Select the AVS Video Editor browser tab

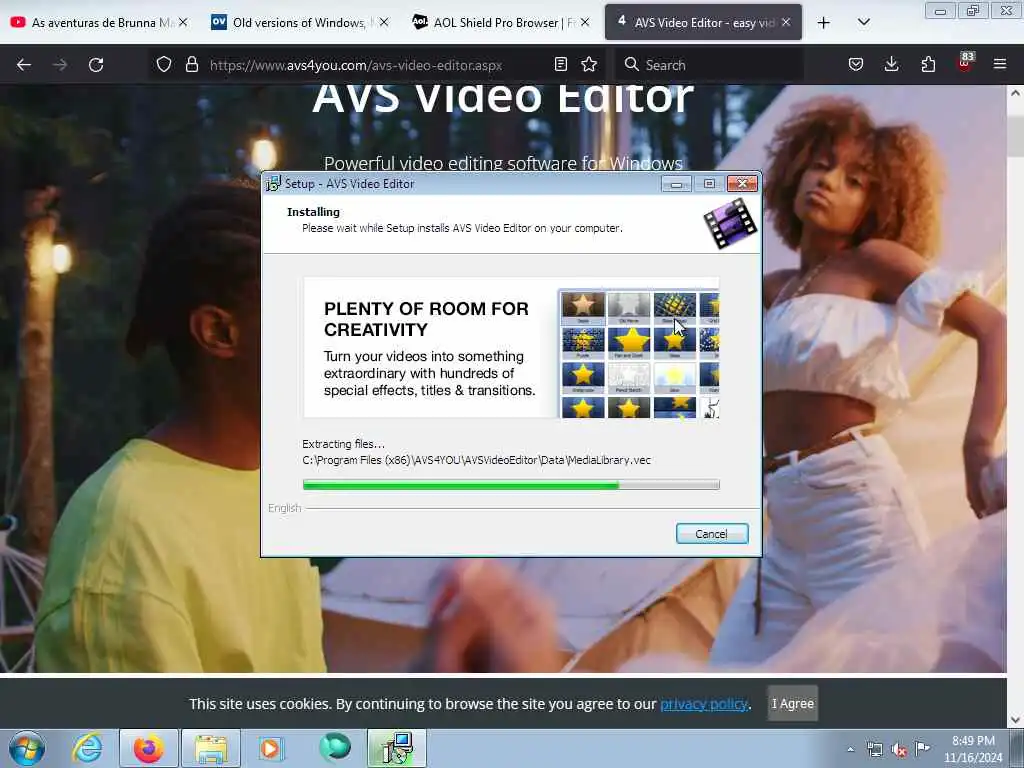click(x=703, y=23)
